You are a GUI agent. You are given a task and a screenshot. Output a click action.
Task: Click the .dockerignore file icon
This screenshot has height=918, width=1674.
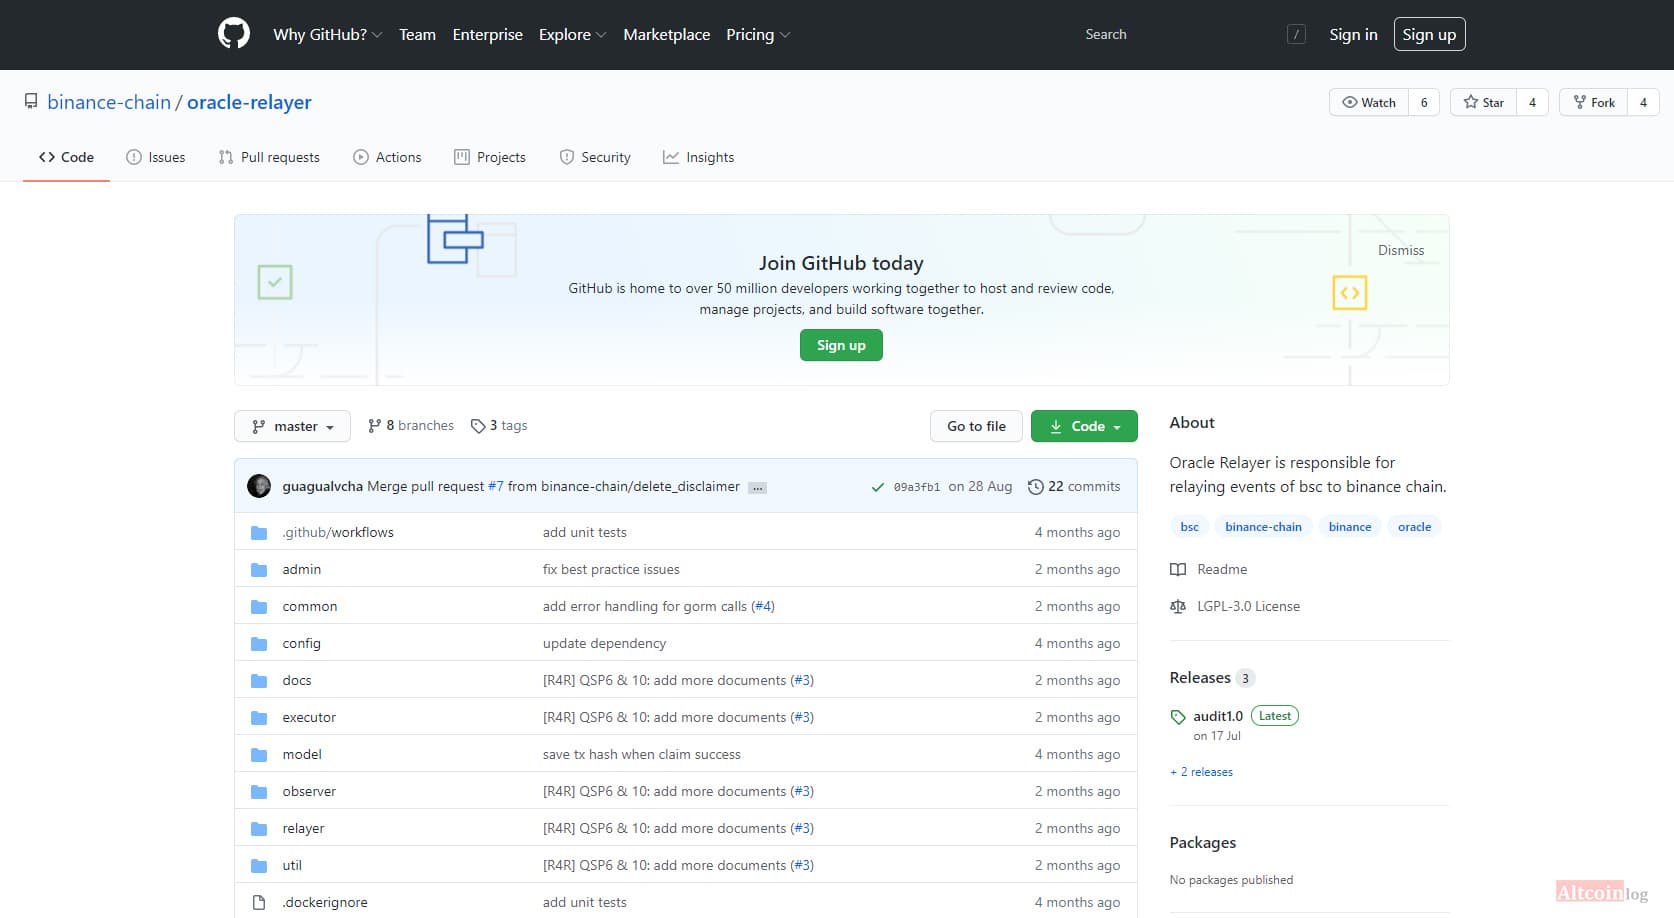point(259,902)
